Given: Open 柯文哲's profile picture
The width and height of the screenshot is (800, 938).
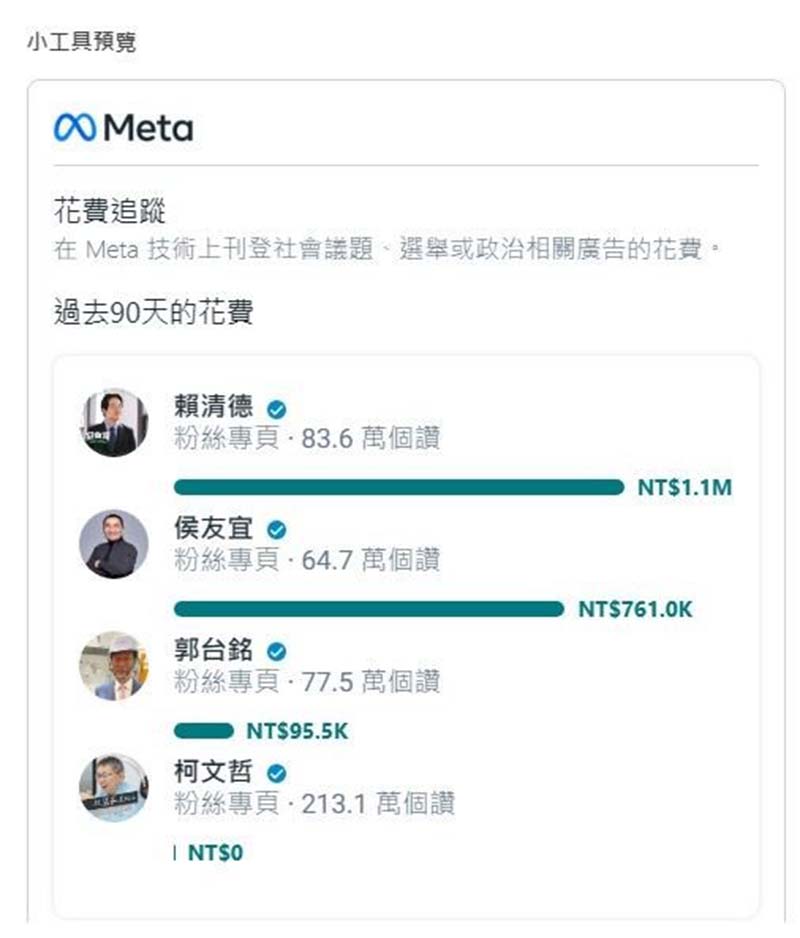Looking at the screenshot, I should click(114, 787).
